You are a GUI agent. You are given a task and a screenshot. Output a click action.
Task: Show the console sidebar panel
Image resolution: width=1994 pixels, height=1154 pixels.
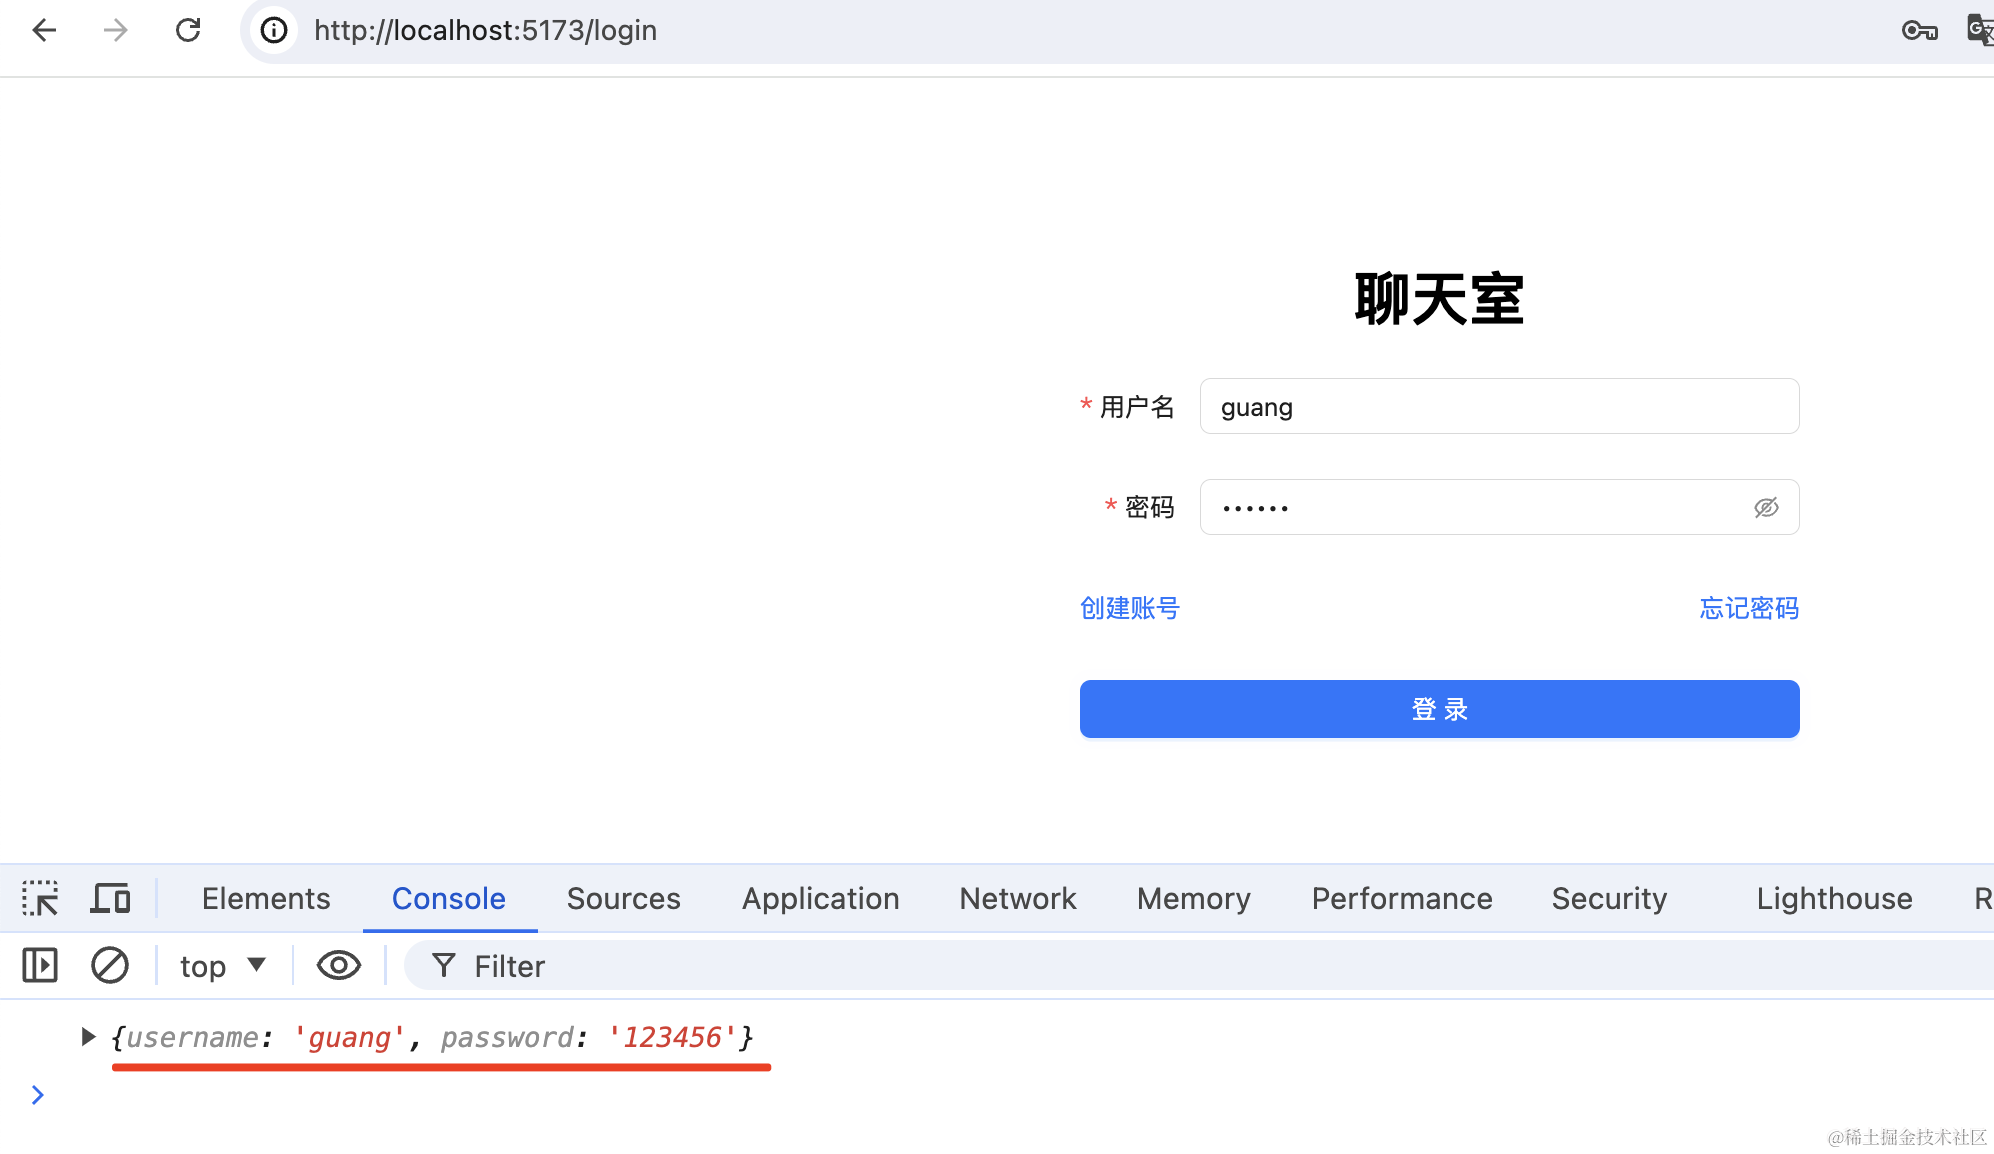[x=40, y=966]
